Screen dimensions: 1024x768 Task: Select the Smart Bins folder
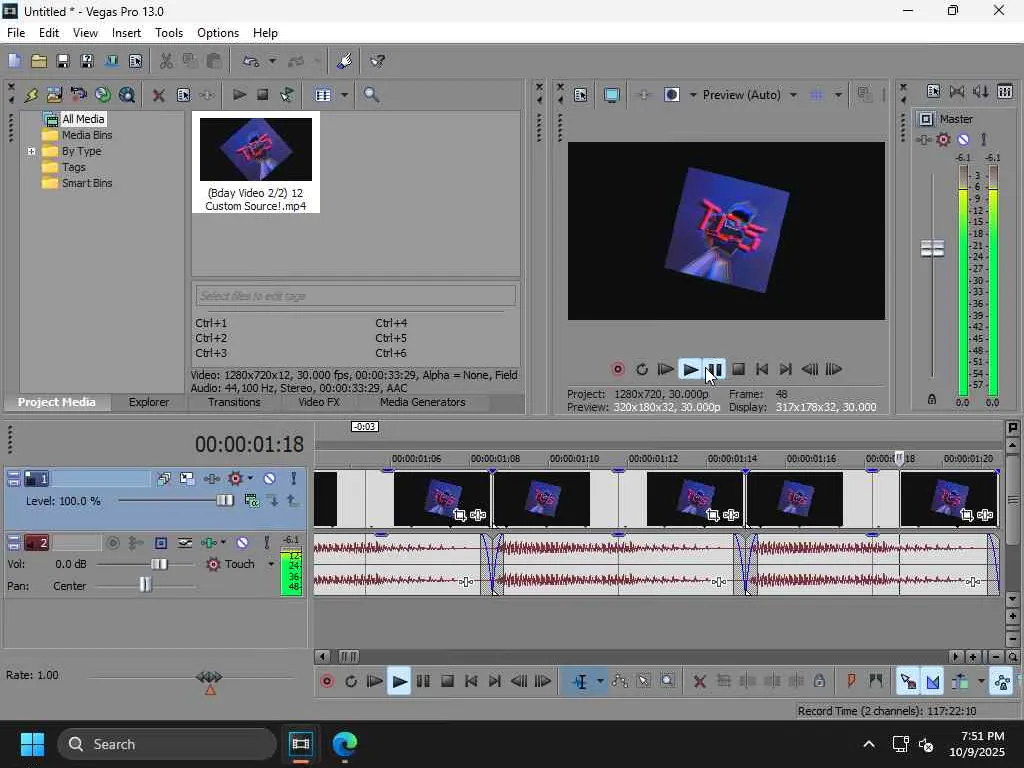coord(87,184)
